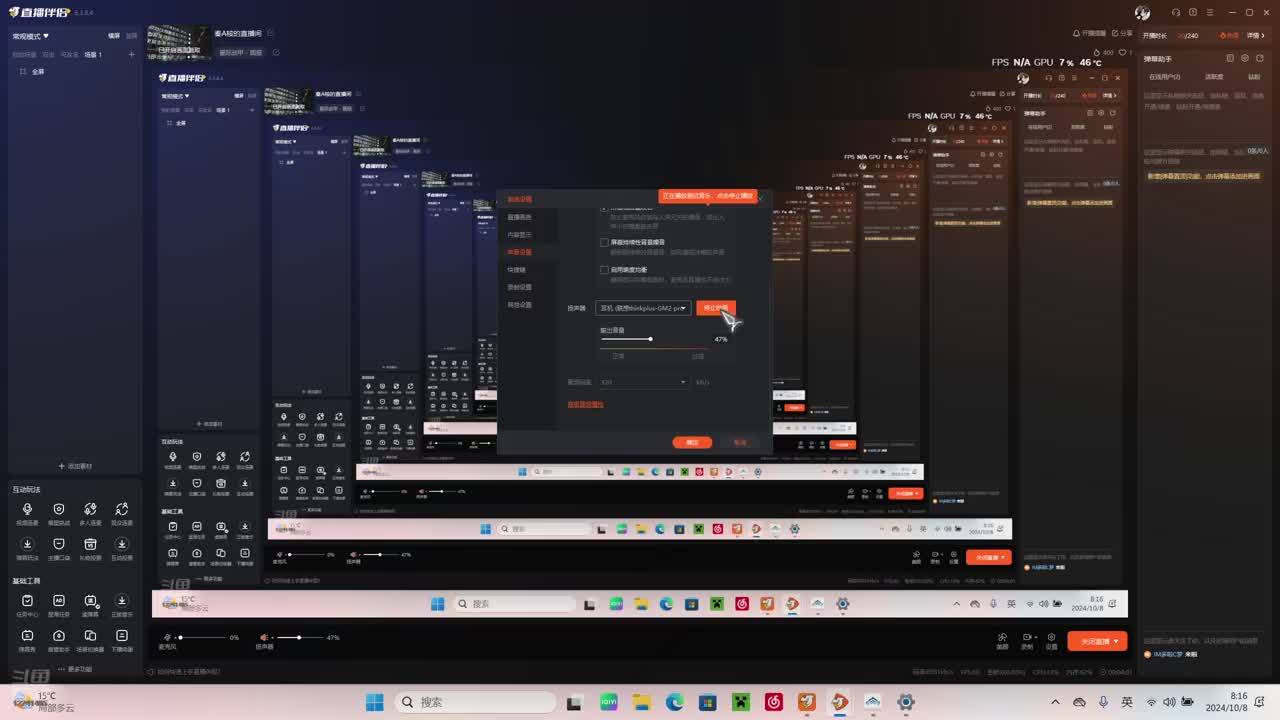Open the 多人连麦 interactive tool
The image size is (1280, 720).
(x=90, y=510)
